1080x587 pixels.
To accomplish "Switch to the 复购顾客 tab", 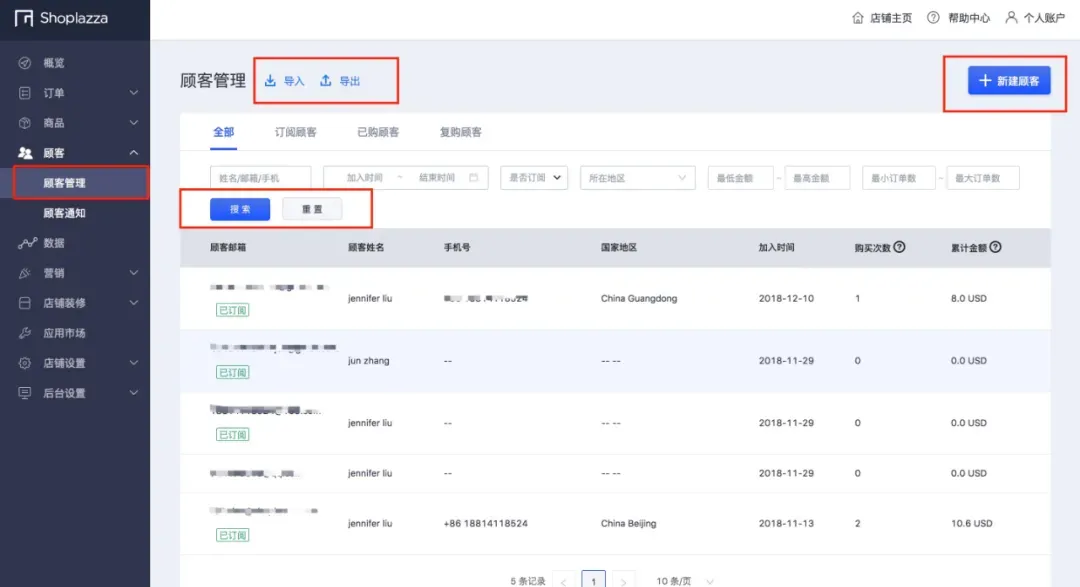I will pyautogui.click(x=461, y=132).
